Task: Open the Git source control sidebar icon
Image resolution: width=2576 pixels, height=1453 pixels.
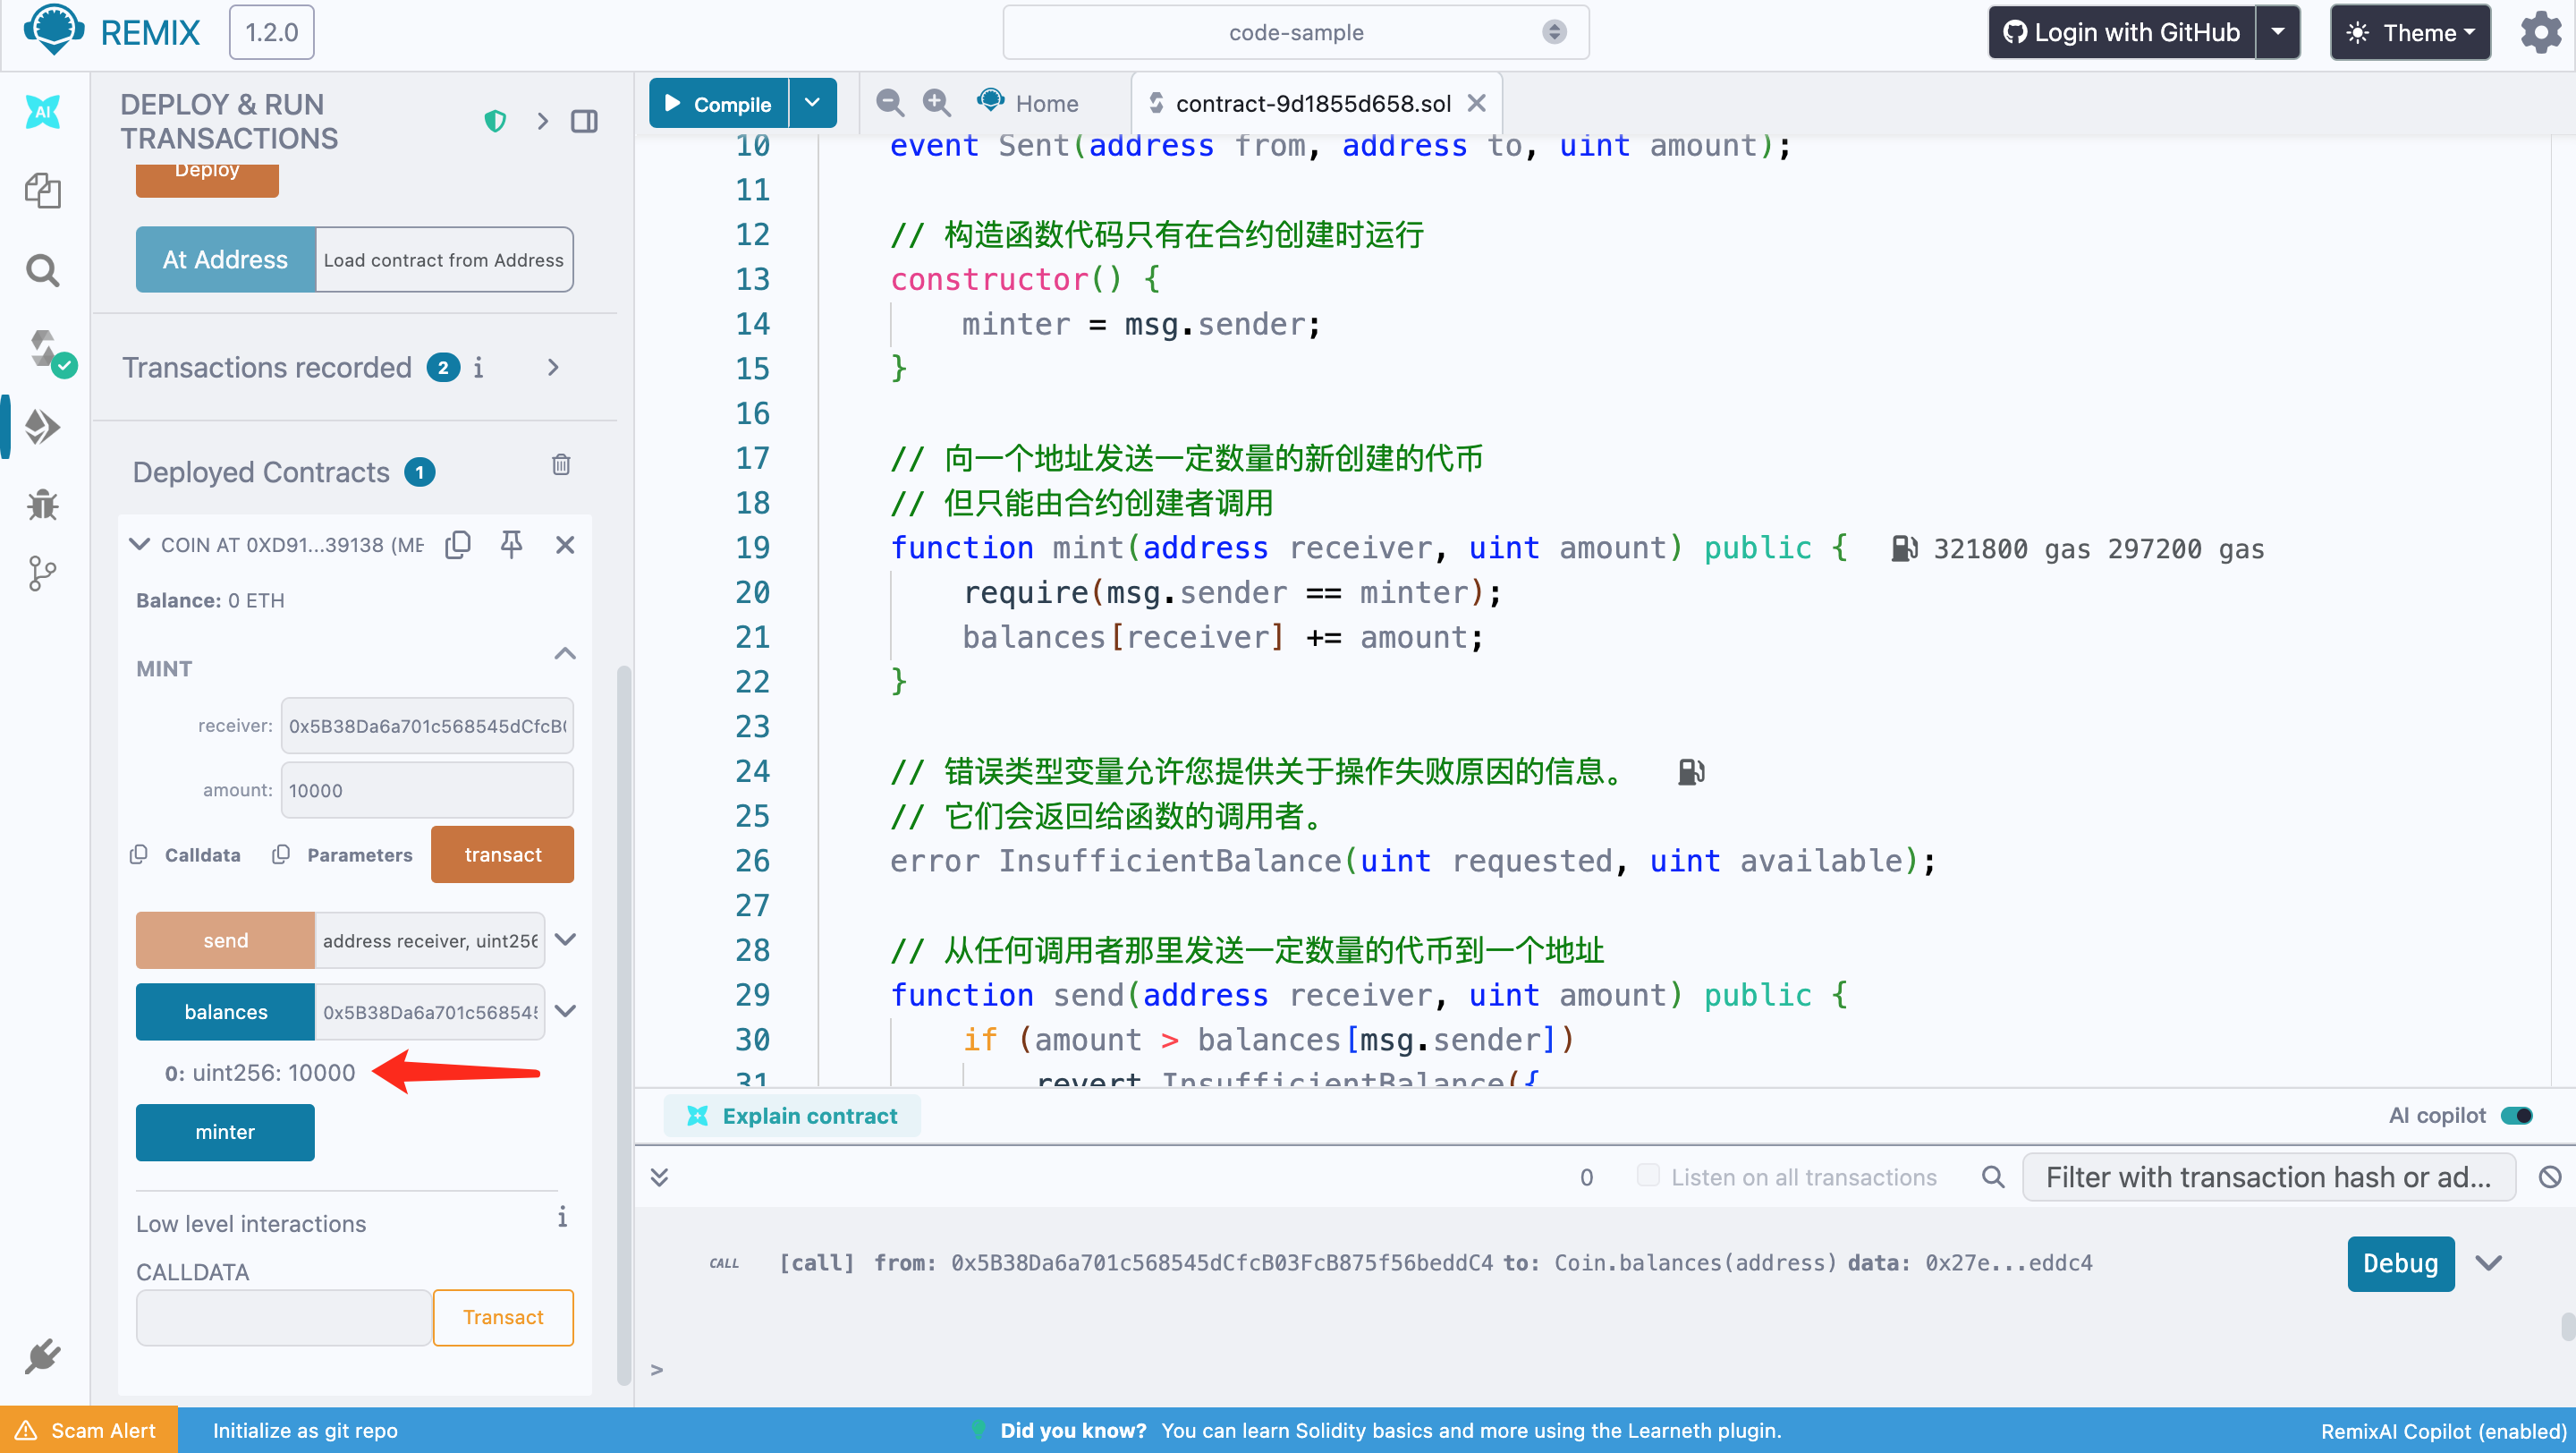Action: (42, 574)
